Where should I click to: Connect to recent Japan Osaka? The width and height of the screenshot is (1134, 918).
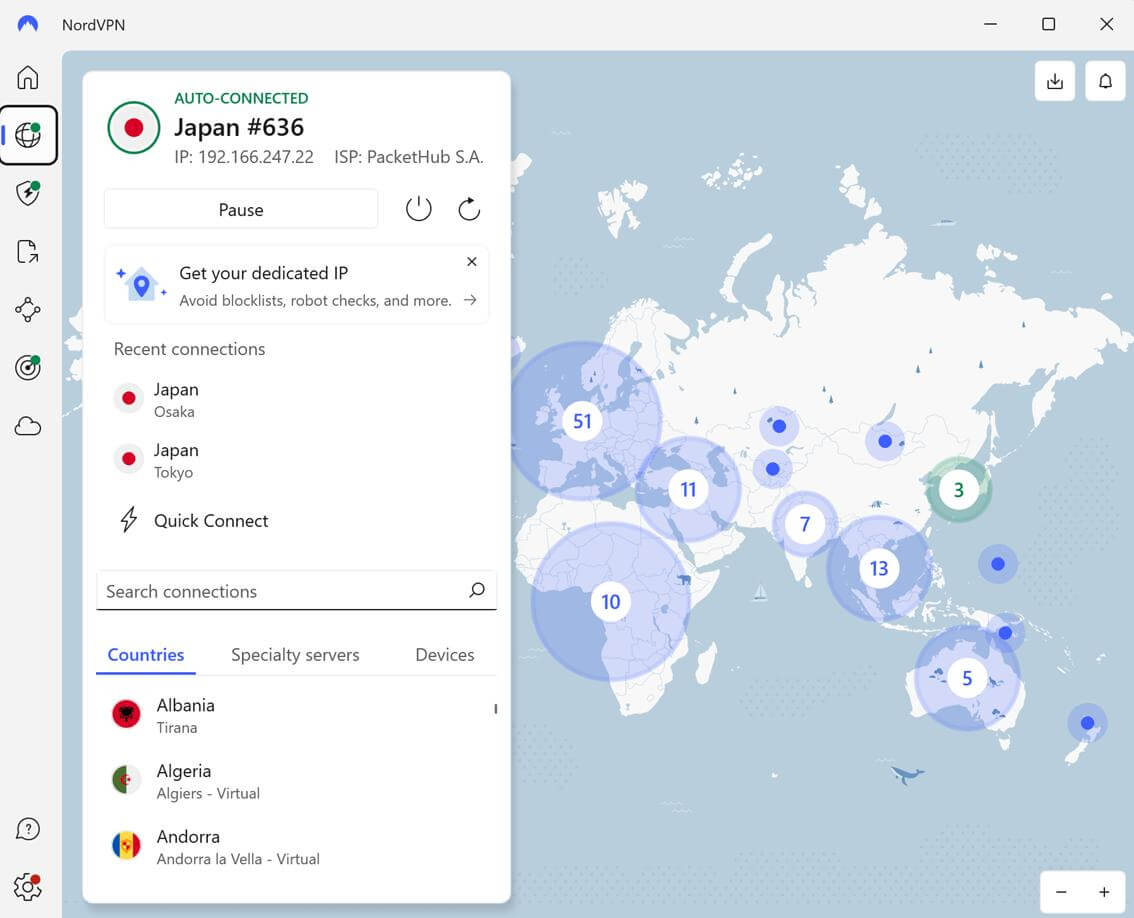coord(297,399)
